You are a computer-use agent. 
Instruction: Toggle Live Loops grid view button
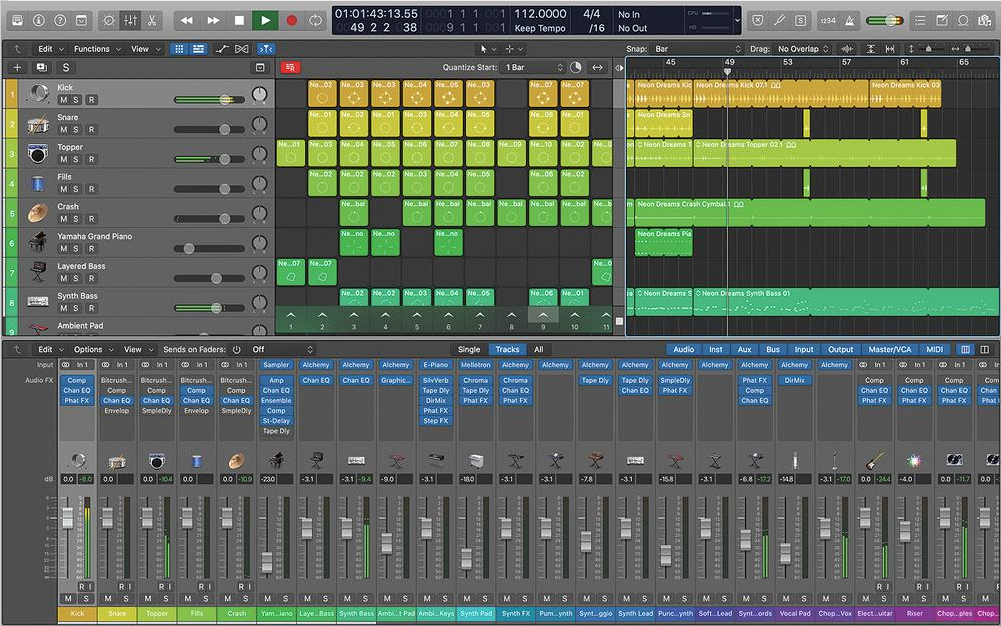coord(179,48)
